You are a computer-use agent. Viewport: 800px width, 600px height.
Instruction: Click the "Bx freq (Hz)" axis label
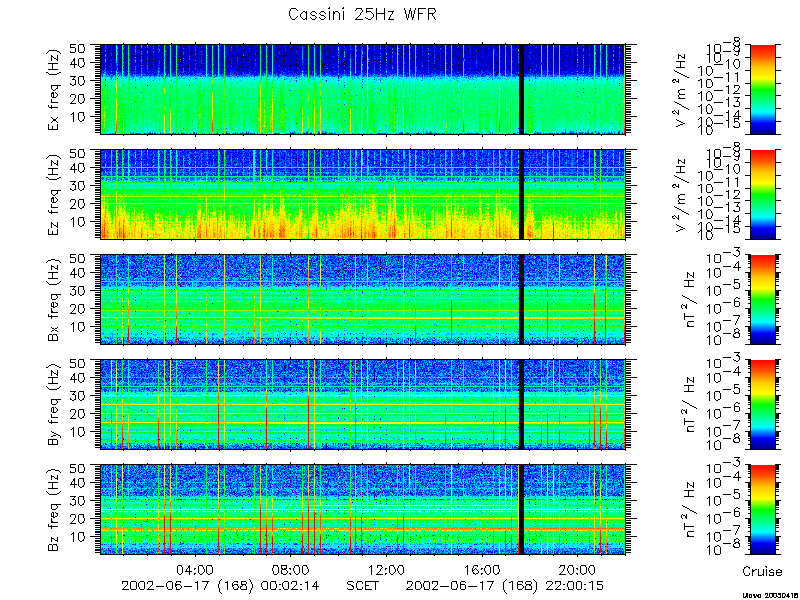tap(54, 299)
